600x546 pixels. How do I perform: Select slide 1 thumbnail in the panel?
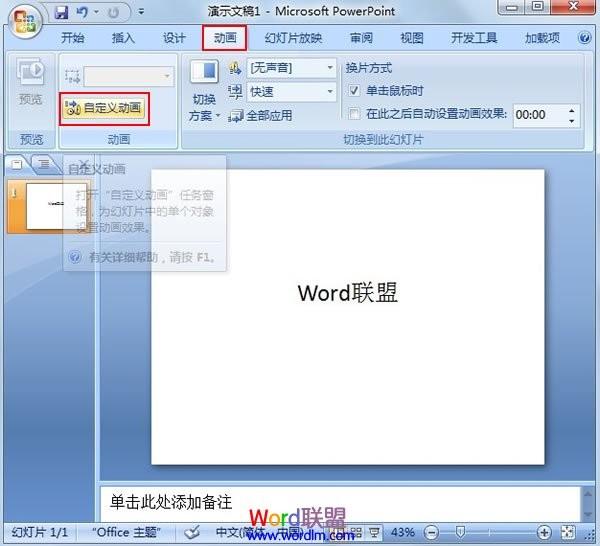click(x=50, y=207)
